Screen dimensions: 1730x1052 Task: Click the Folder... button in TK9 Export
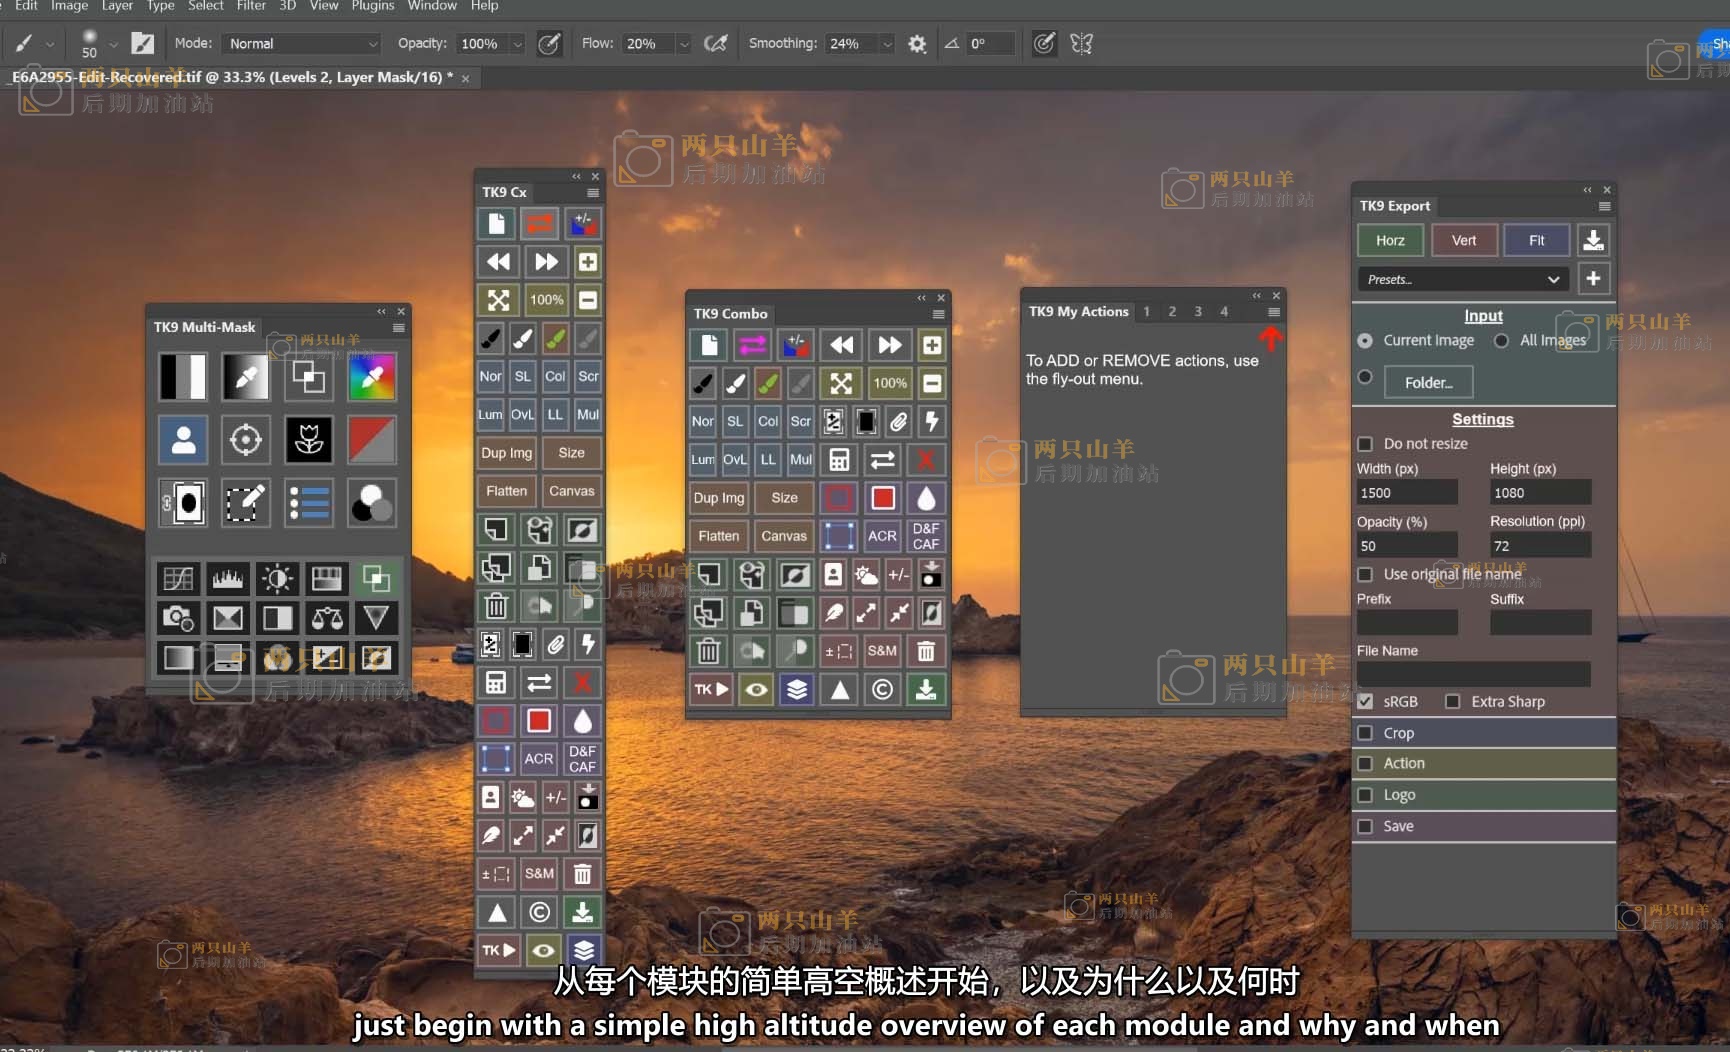pyautogui.click(x=1428, y=382)
